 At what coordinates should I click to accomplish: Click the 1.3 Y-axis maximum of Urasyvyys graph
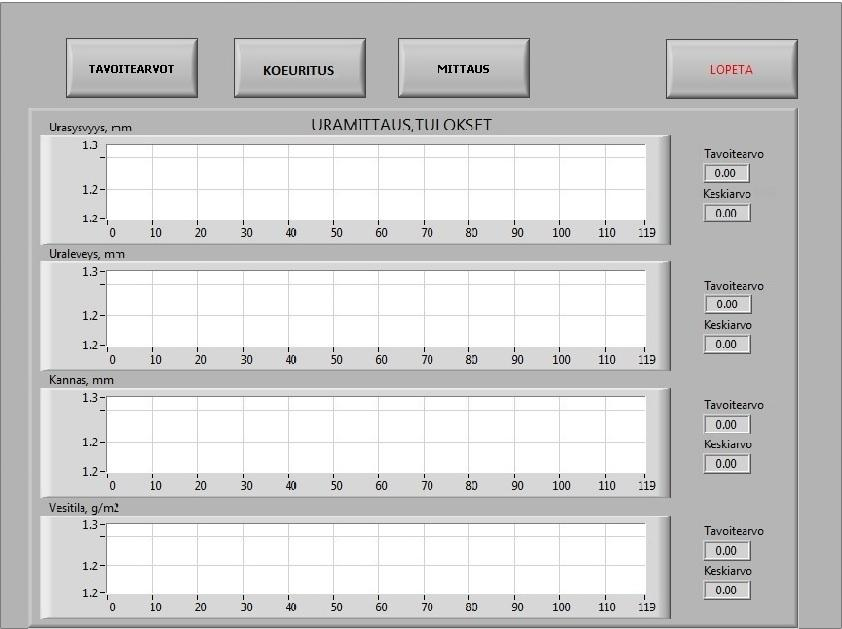click(90, 145)
